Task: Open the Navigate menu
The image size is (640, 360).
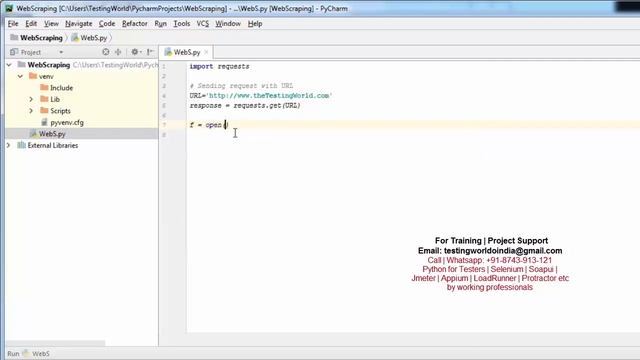Action: pos(78,24)
